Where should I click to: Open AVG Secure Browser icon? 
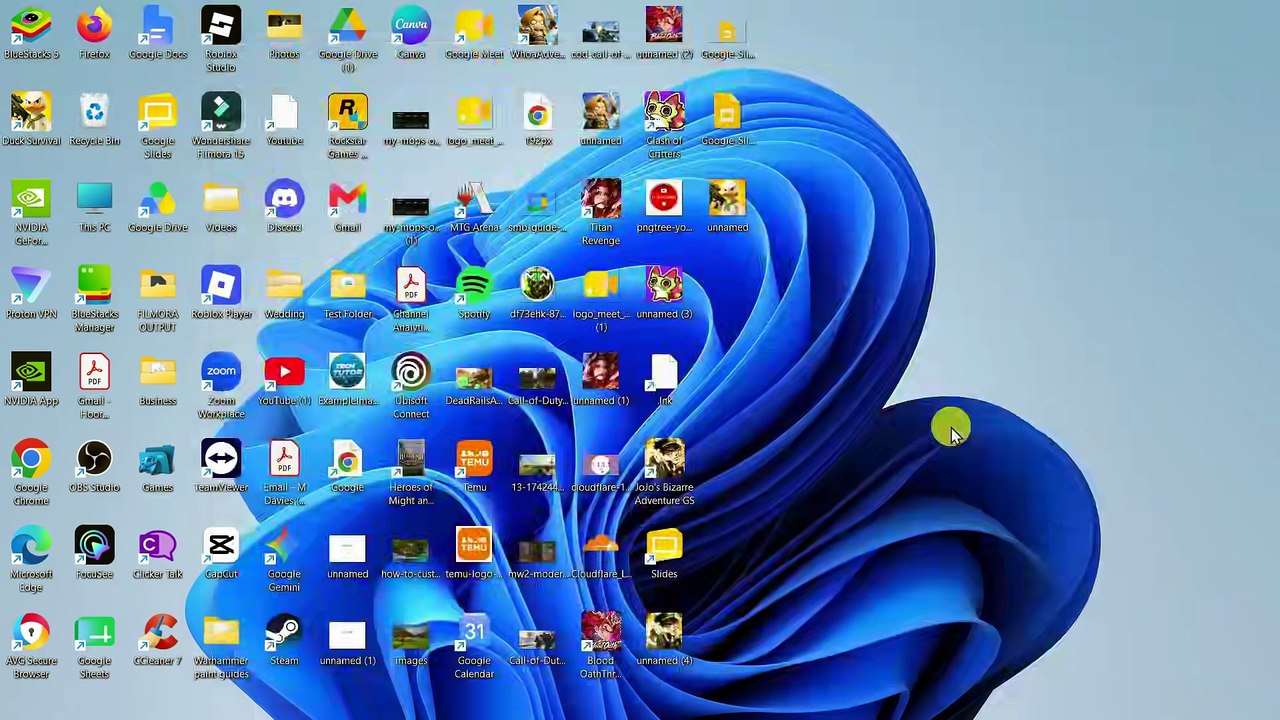(x=31, y=632)
